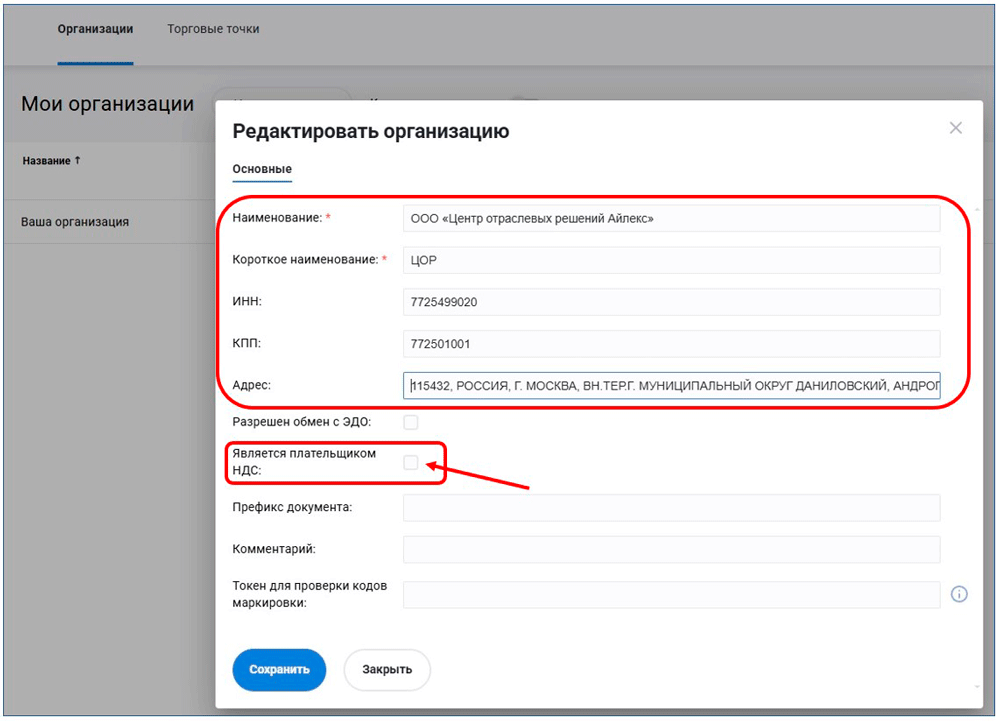Click the Закрыть button
The height and width of the screenshot is (721, 1000).
click(387, 669)
